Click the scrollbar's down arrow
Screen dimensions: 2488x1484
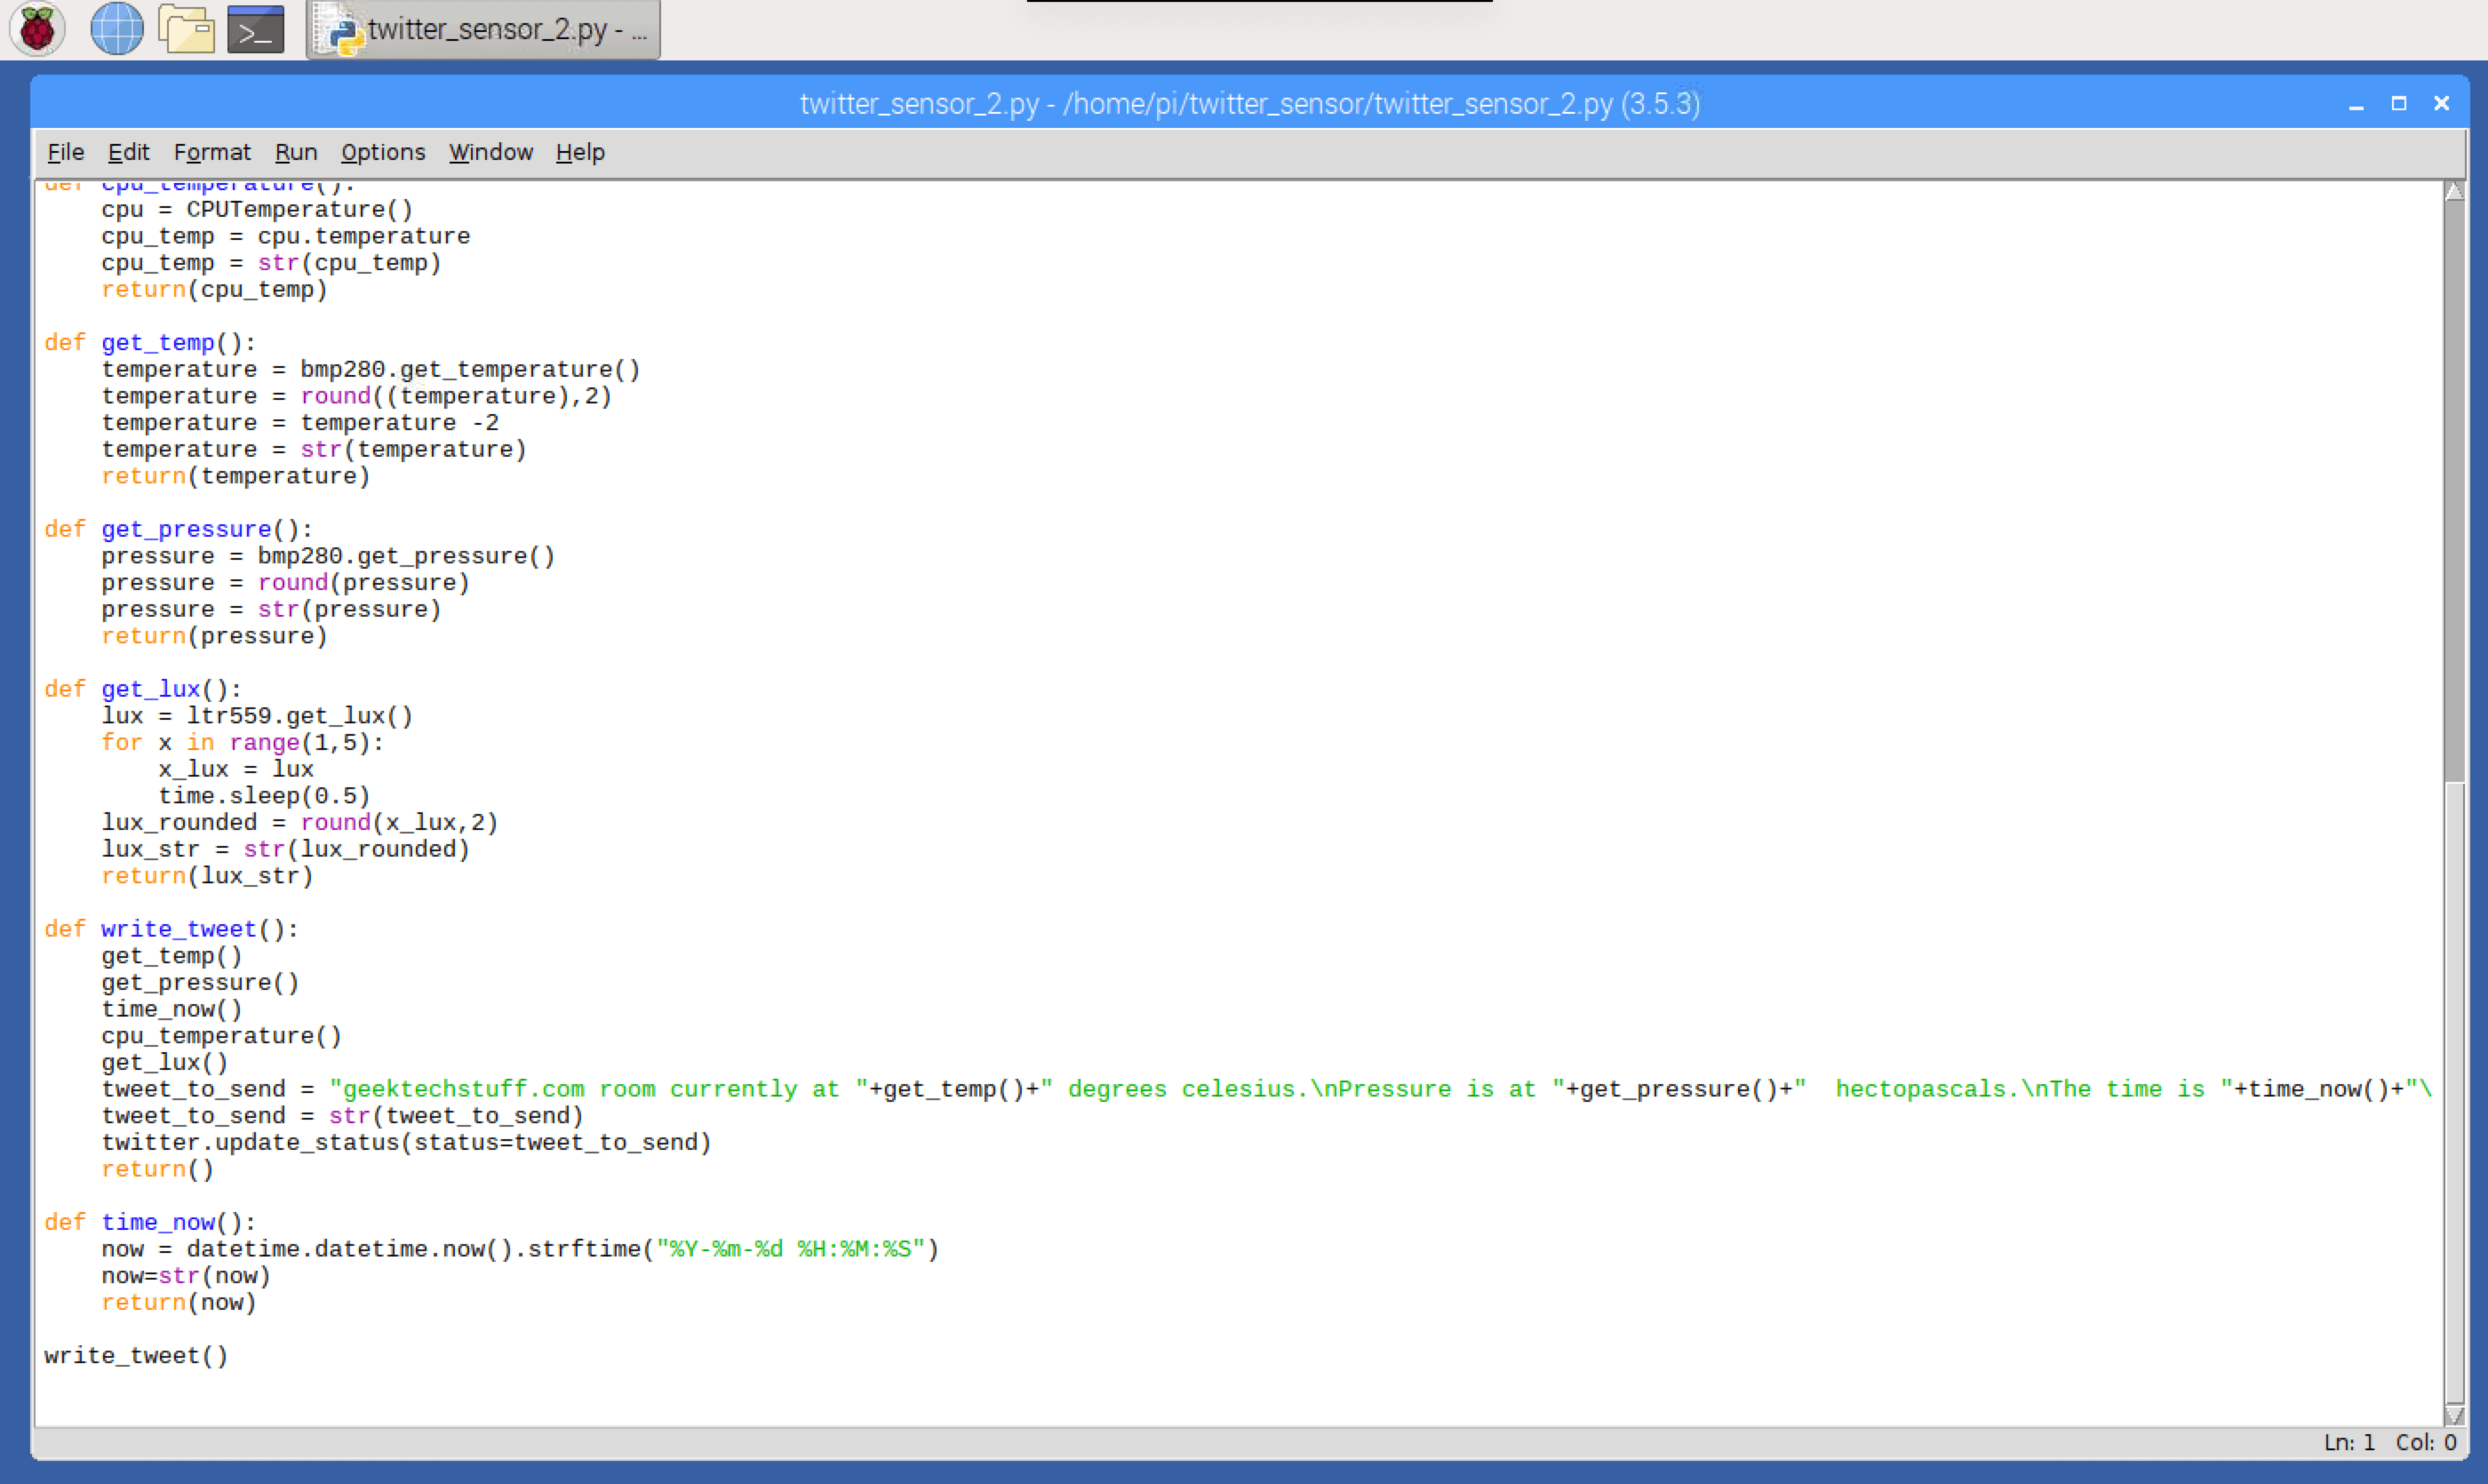click(x=2457, y=1414)
